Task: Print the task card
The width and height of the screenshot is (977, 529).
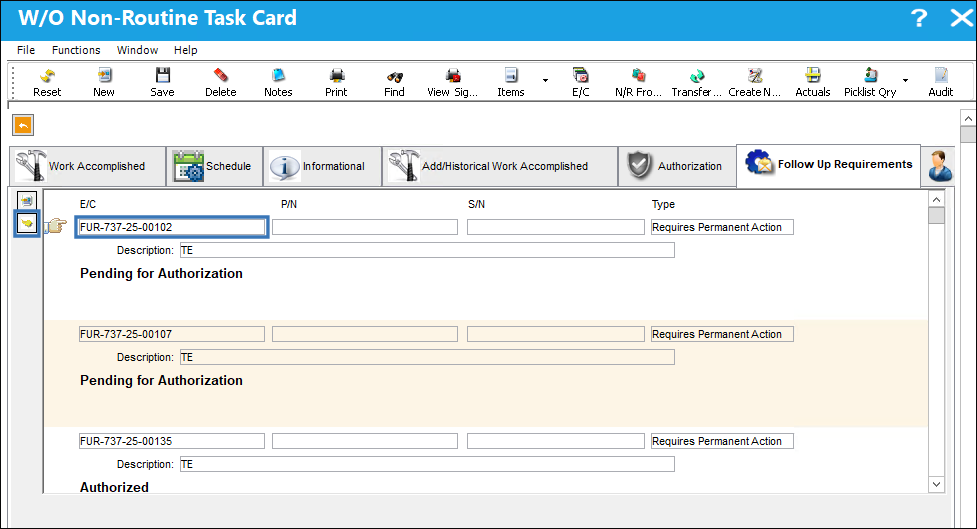Action: point(336,83)
